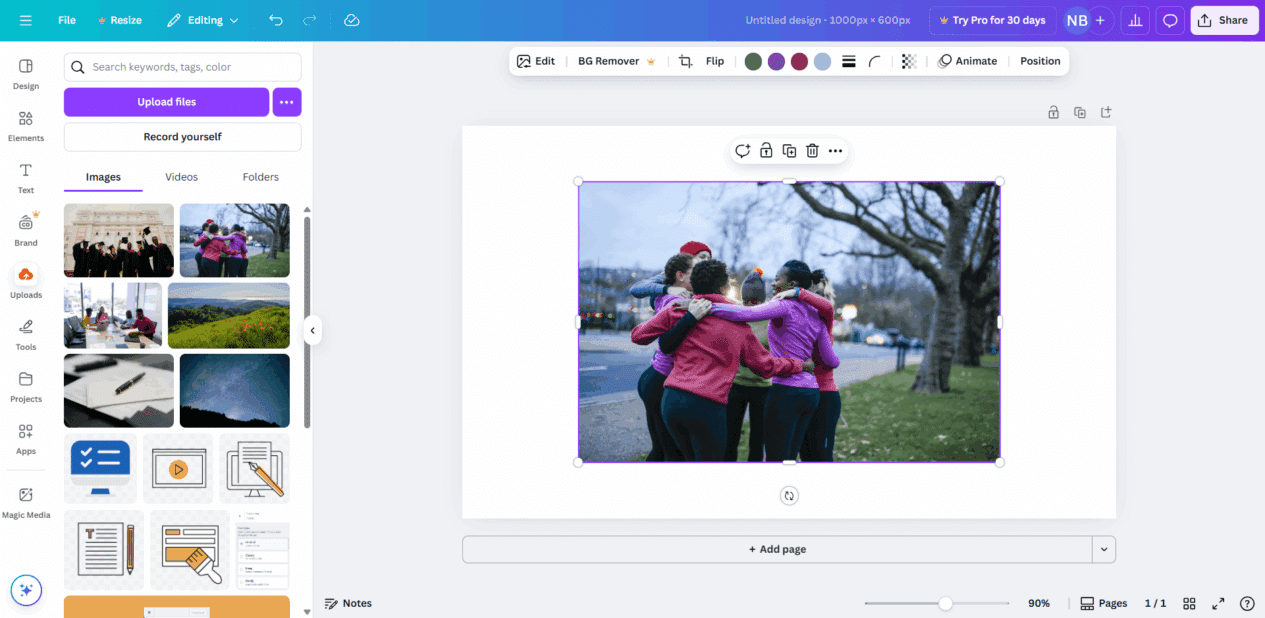
Task: Click Try Pro for 30 days
Action: tap(992, 20)
